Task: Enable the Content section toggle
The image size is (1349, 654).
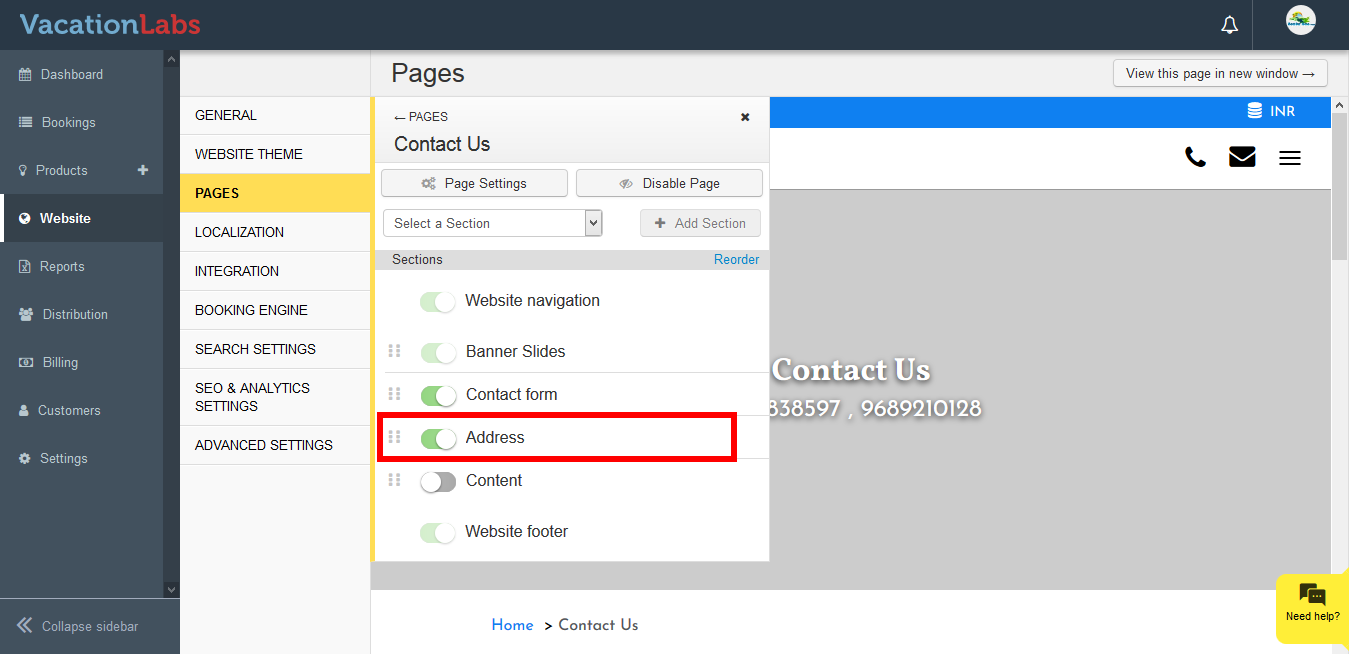Action: (x=438, y=481)
